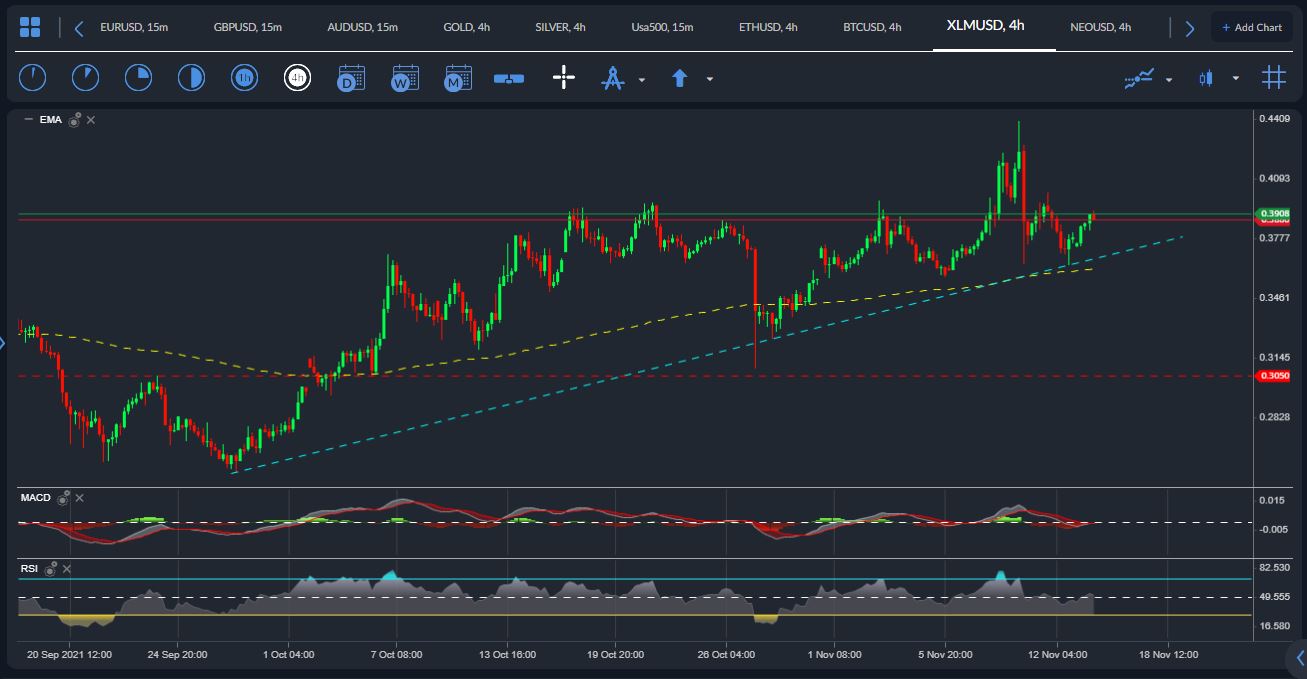The height and width of the screenshot is (679, 1307).
Task: Click the red 0.3050 price level marker
Action: pyautogui.click(x=1274, y=376)
